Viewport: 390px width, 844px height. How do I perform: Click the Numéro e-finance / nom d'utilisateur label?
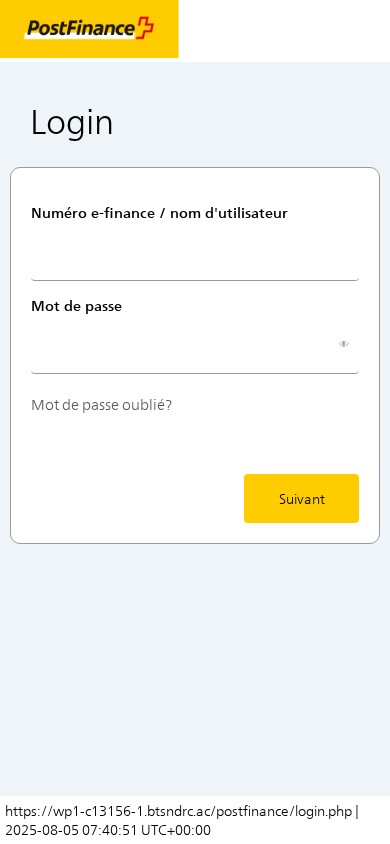[x=159, y=213]
